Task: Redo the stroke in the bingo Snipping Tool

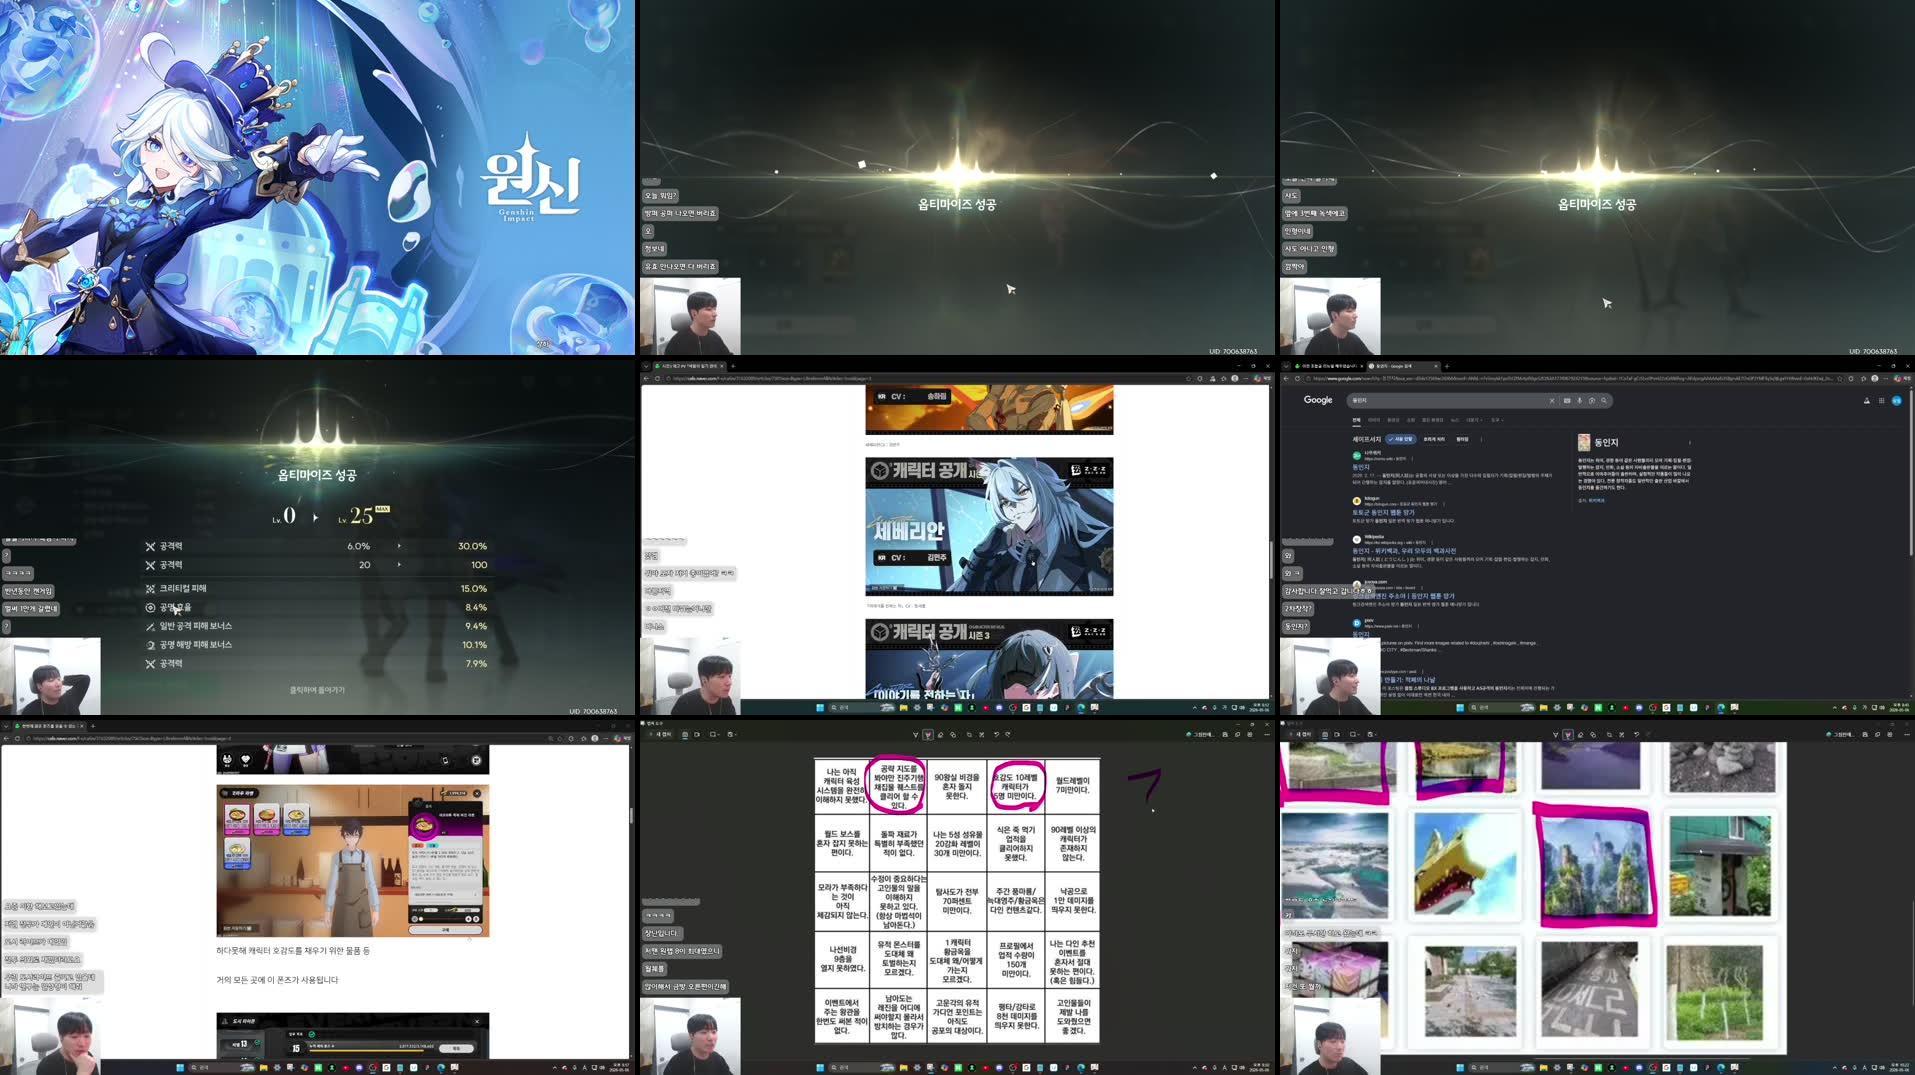Action: 1008,735
